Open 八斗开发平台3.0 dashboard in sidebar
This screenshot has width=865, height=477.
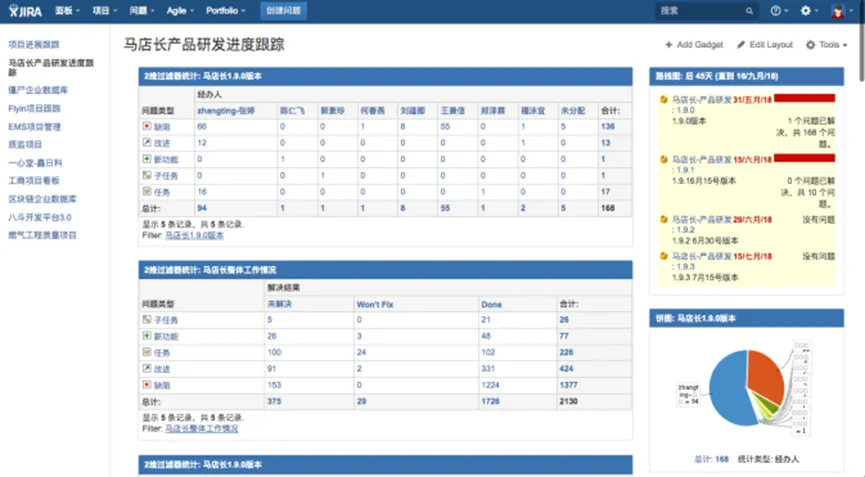click(x=40, y=217)
